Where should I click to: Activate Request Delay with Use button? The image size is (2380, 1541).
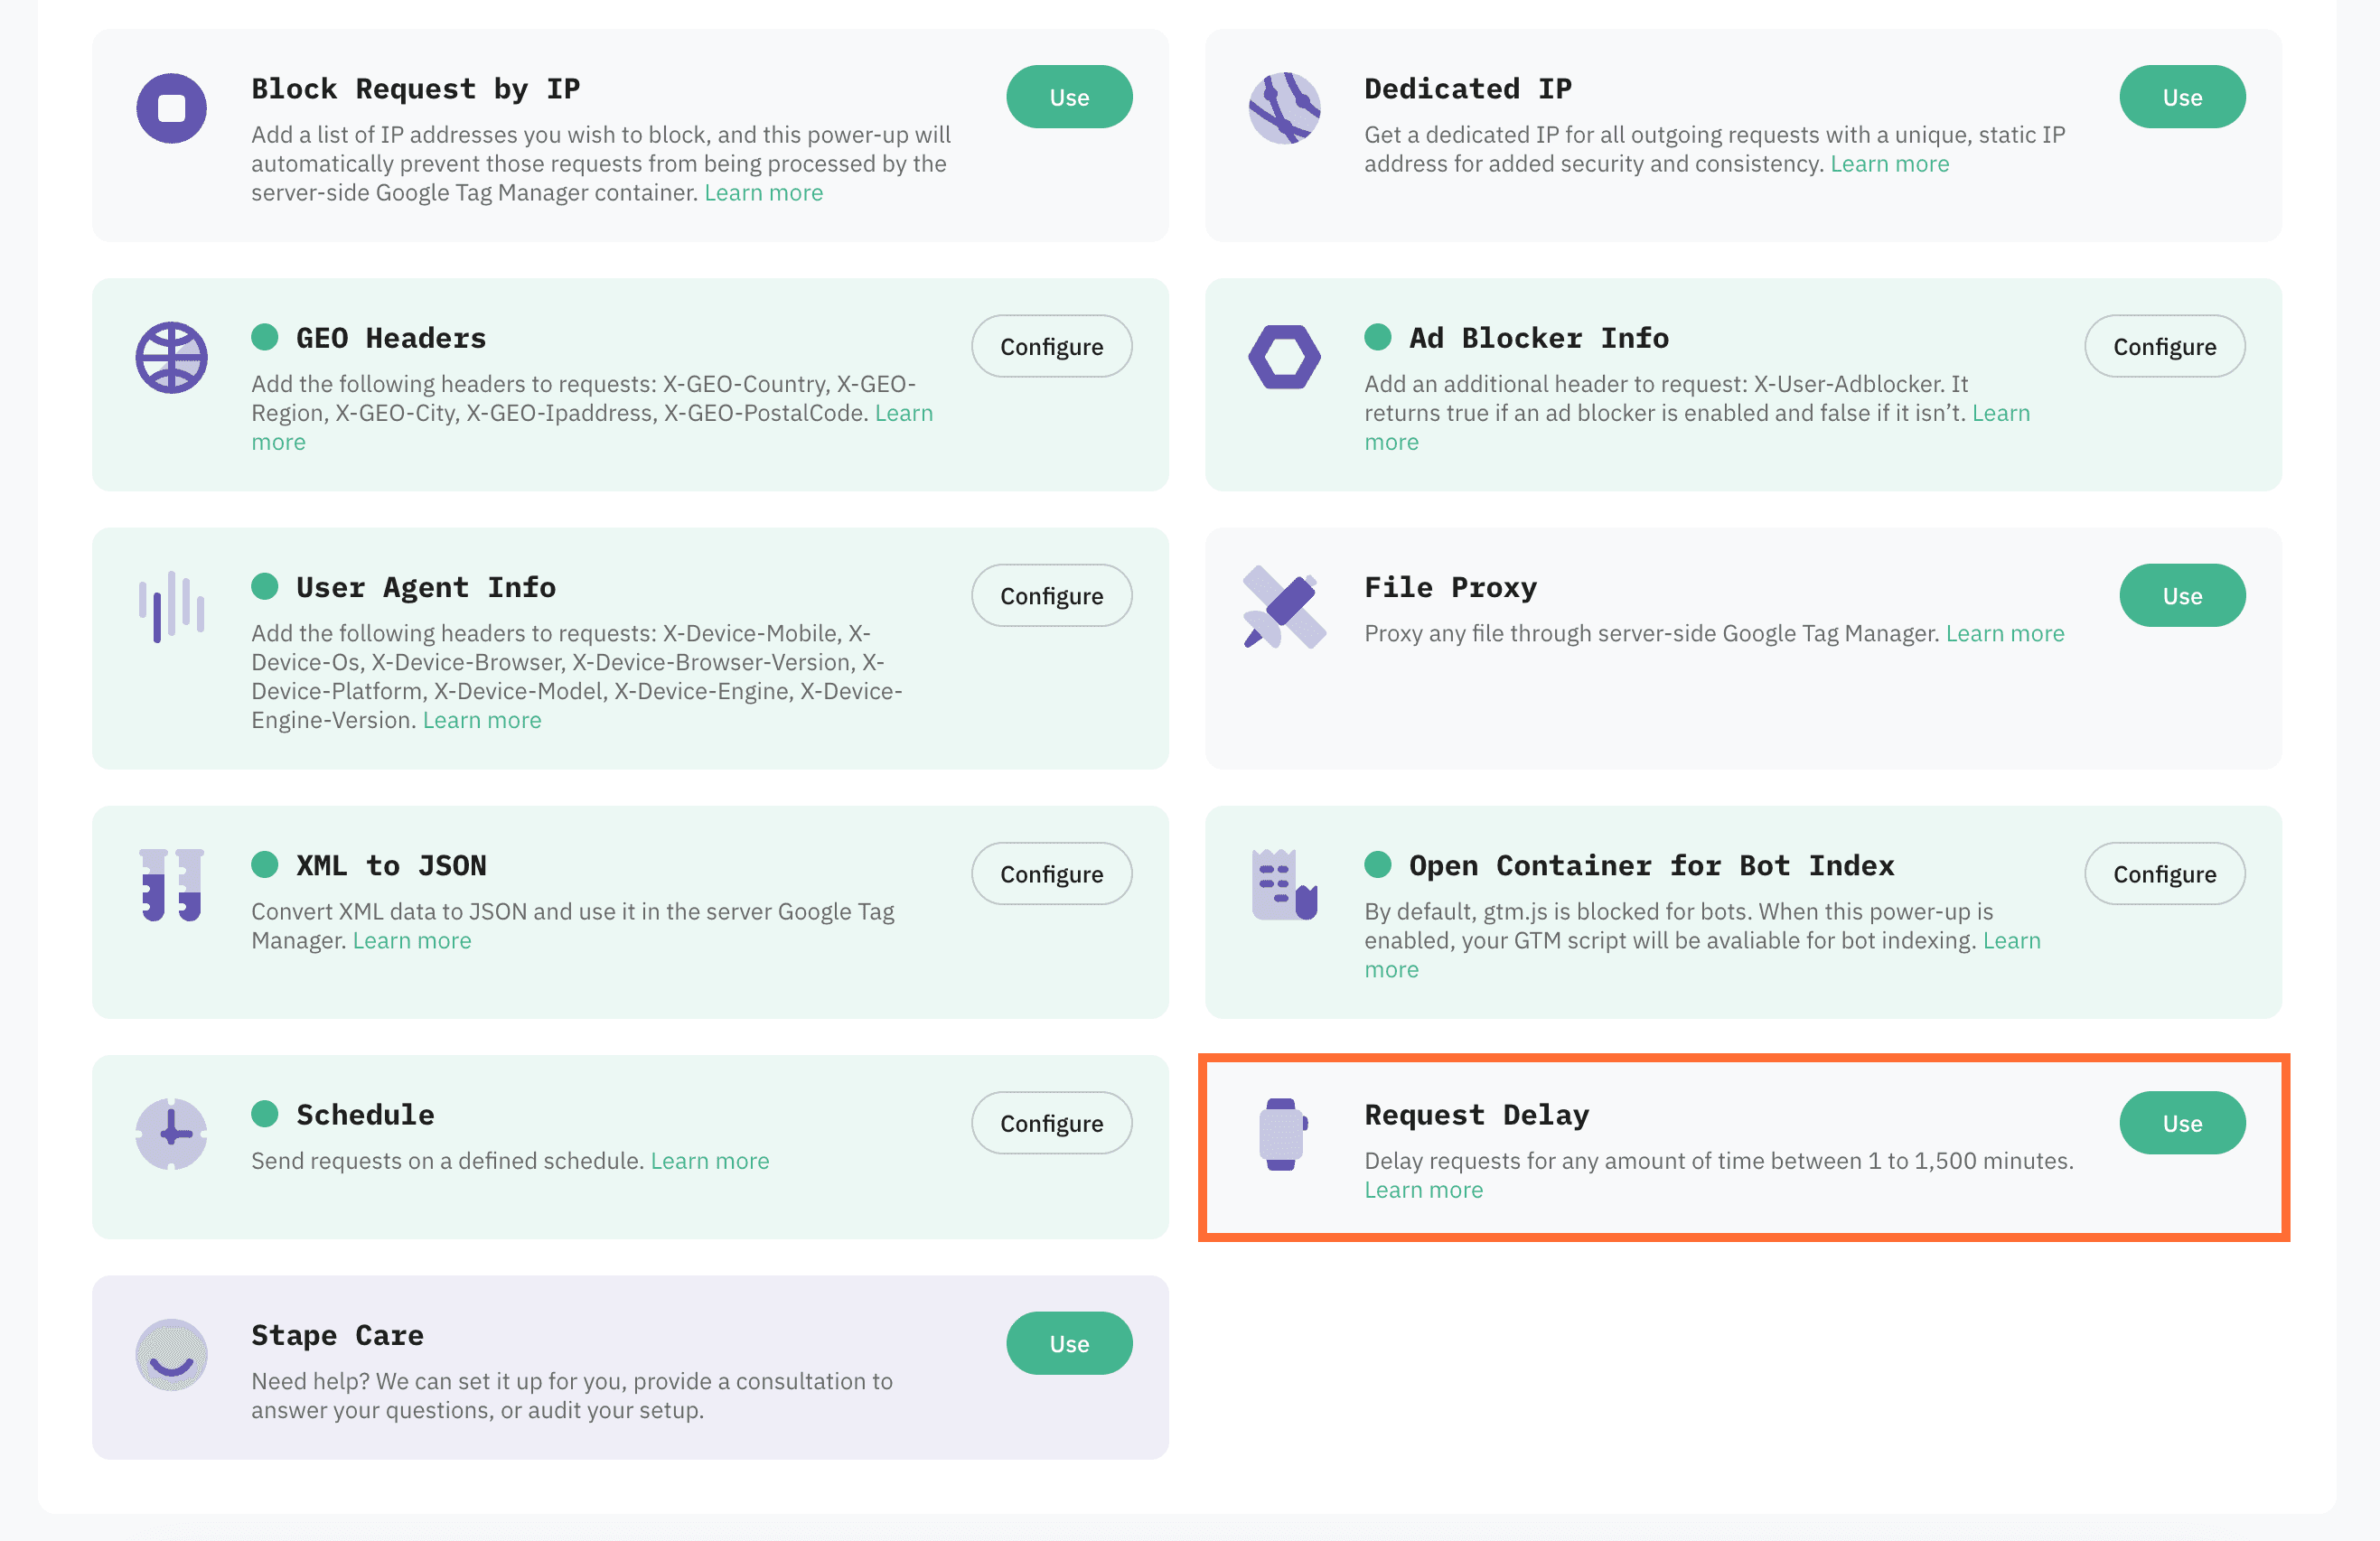[x=2181, y=1123]
